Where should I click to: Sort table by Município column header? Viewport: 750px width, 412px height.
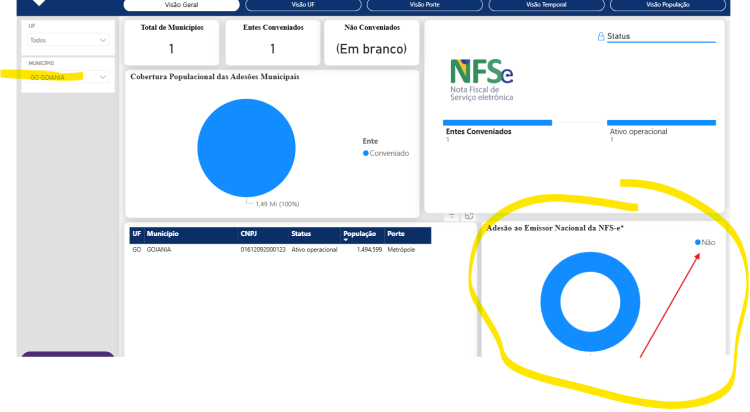163,234
